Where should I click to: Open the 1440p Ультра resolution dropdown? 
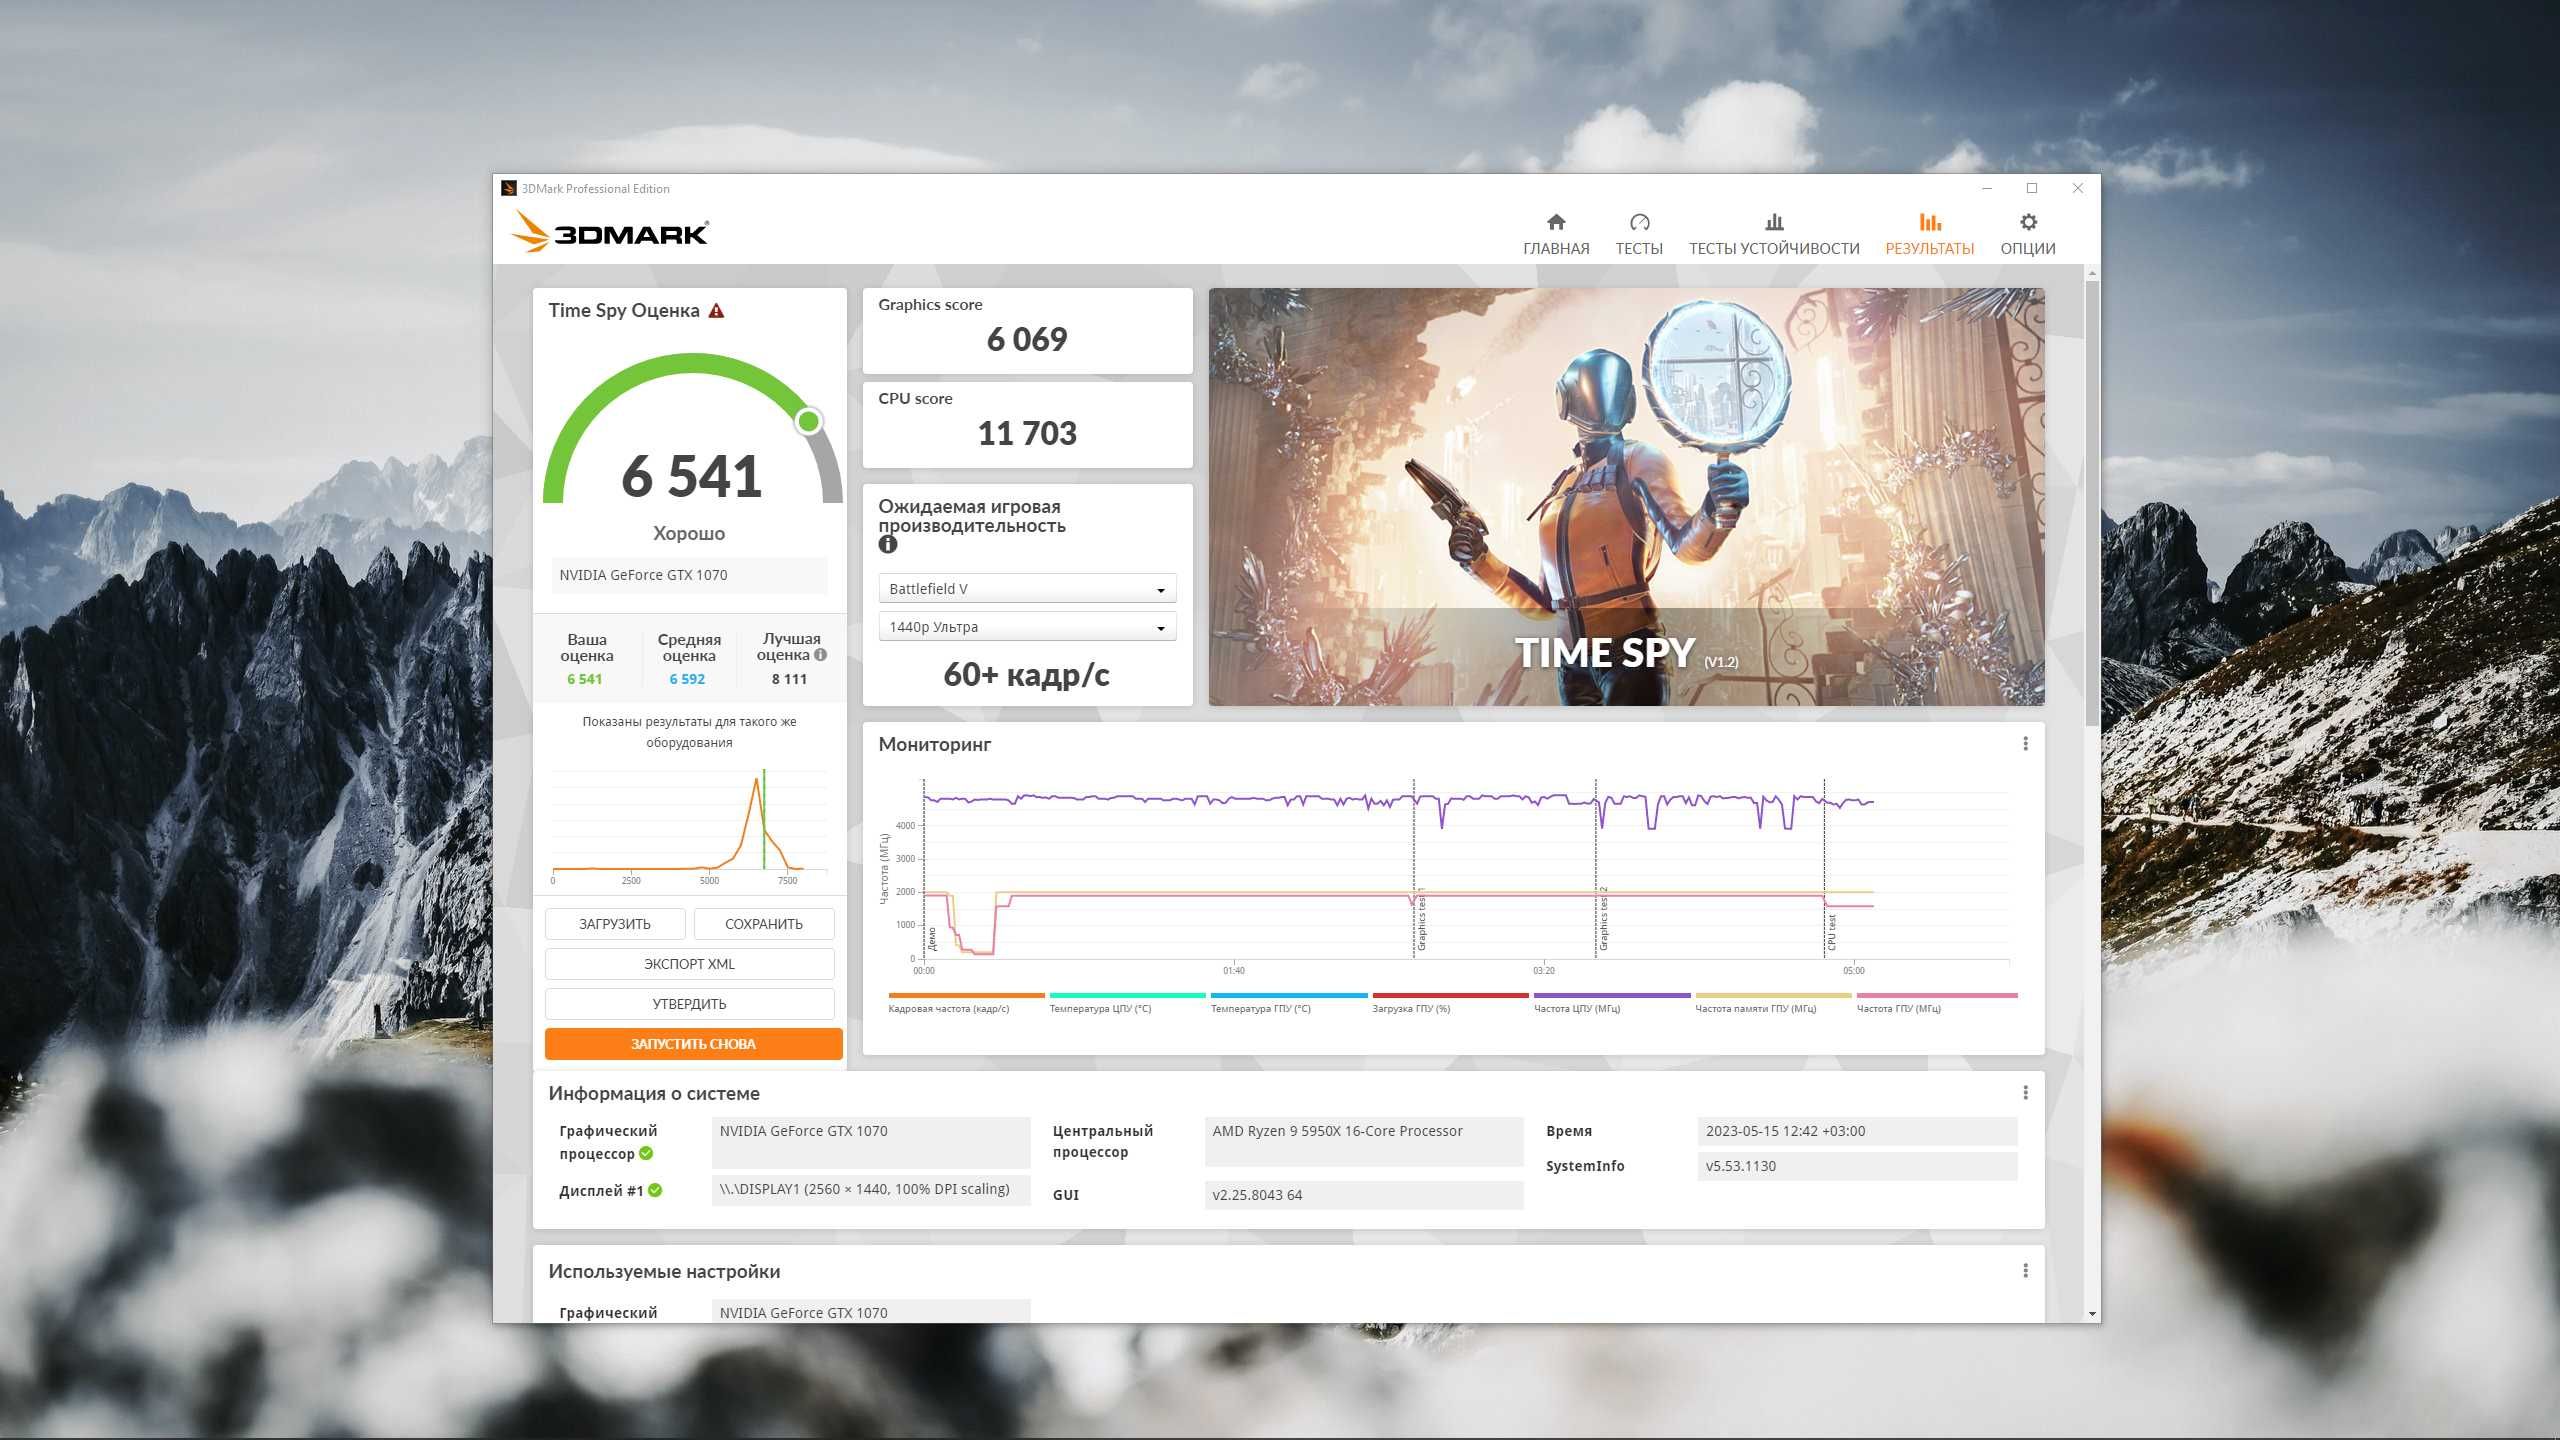tap(1027, 627)
